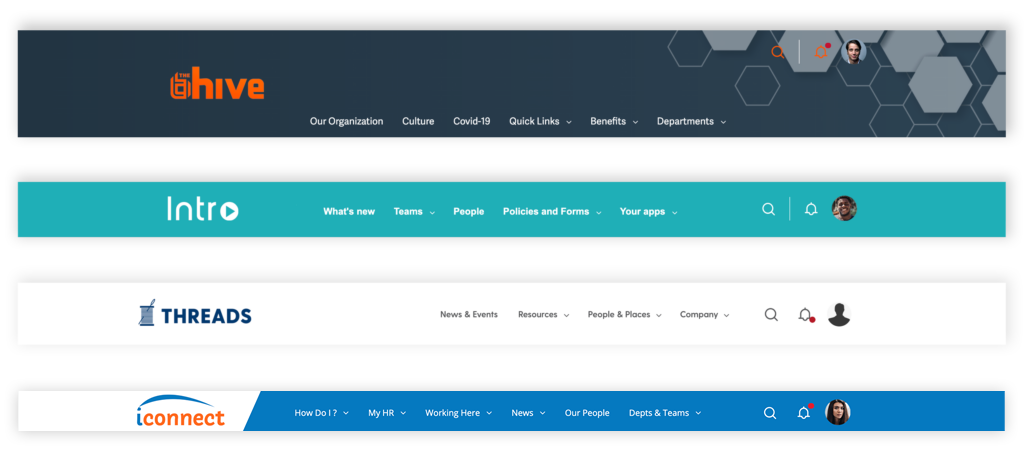This screenshot has width=1024, height=467.
Task: Expand the Company dropdown
Action: click(705, 315)
